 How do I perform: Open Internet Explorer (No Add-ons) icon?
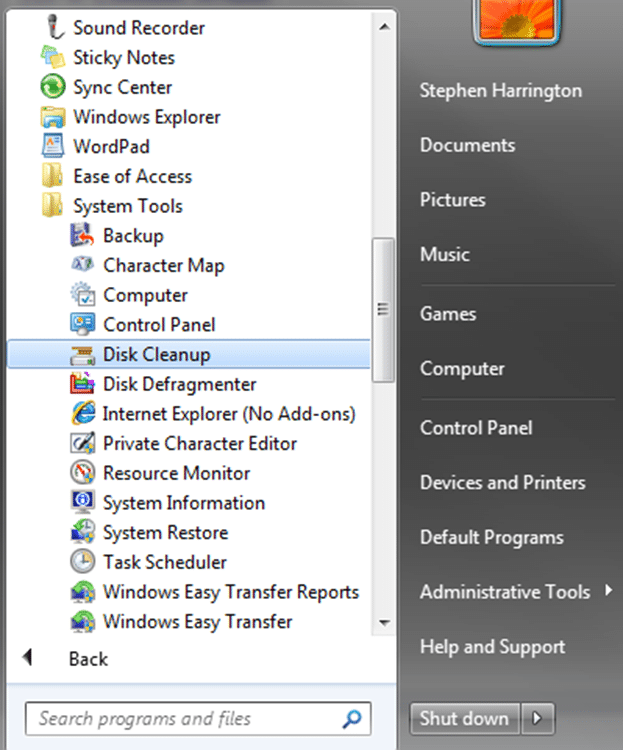click(x=83, y=414)
